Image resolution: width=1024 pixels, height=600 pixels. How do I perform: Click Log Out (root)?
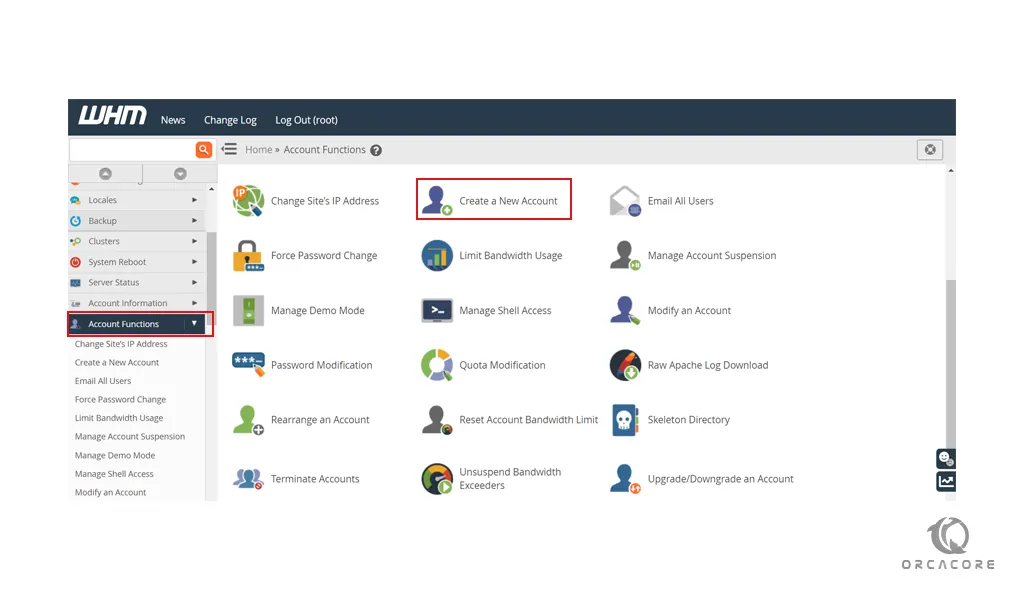[306, 120]
